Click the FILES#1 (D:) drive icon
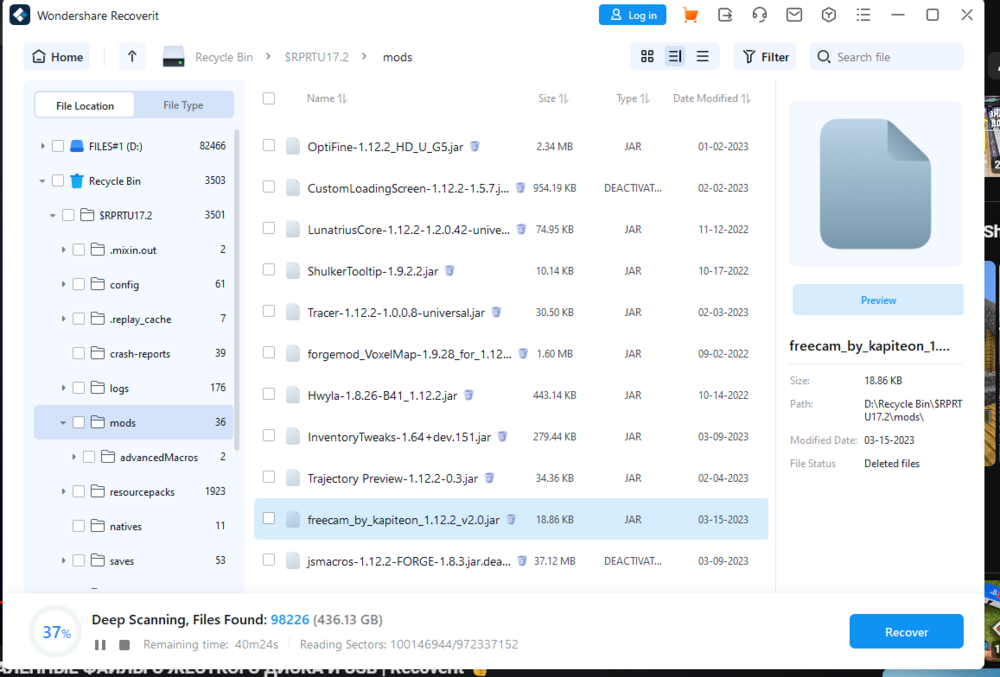The width and height of the screenshot is (1000, 677). (x=77, y=146)
